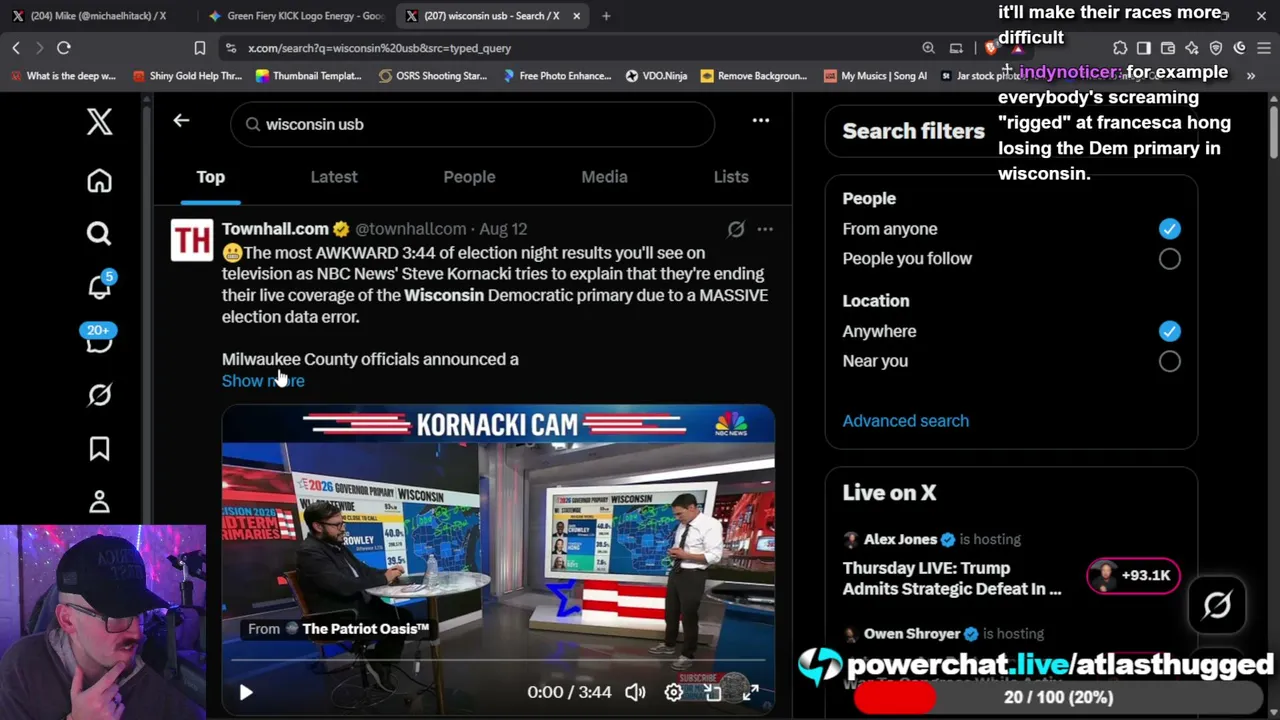Switch to the Top results tab
The image size is (1280, 720).
click(x=210, y=177)
